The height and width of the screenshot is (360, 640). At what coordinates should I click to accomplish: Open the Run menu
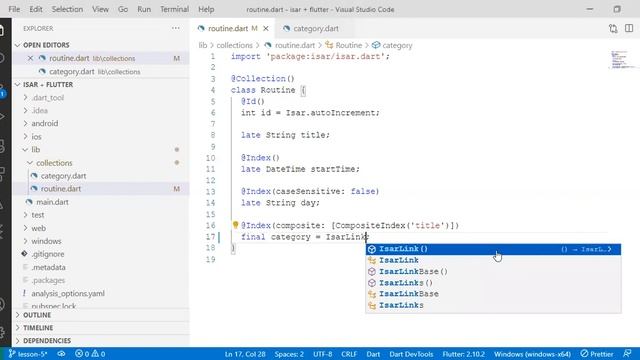[144, 9]
